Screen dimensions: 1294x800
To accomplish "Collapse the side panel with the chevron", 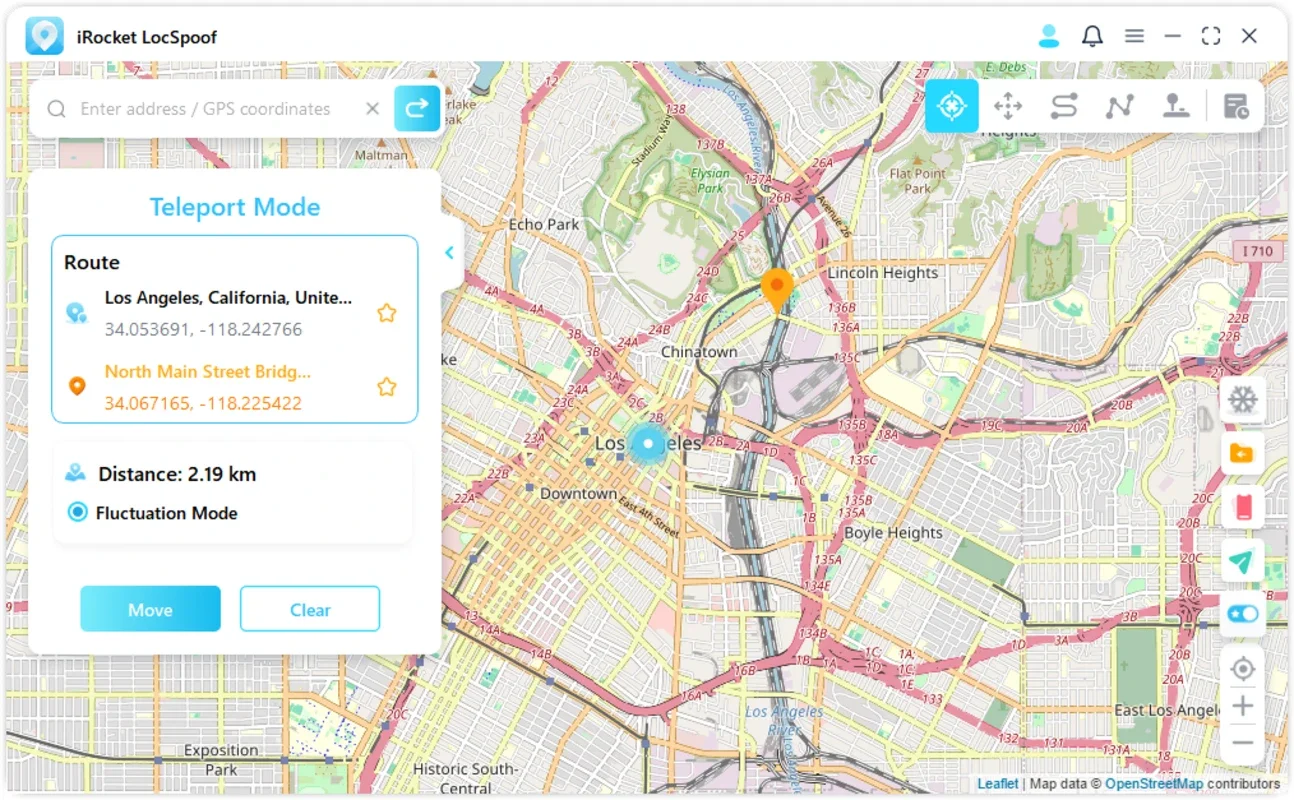I will tap(449, 252).
